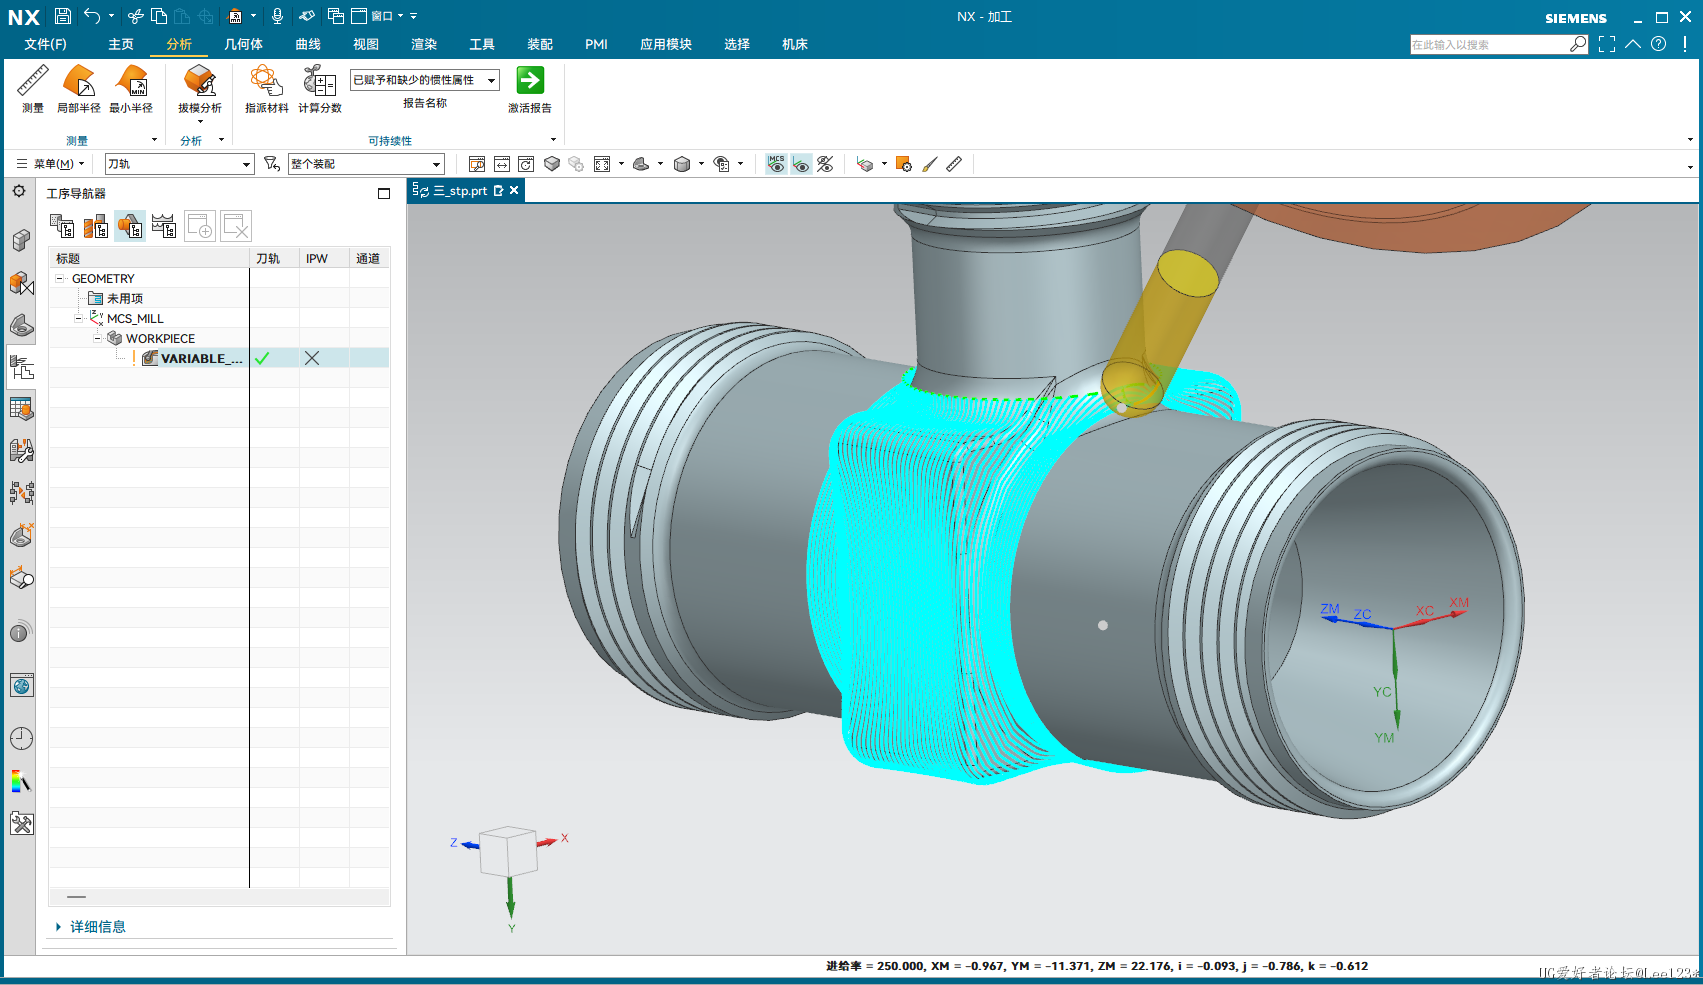The width and height of the screenshot is (1703, 985).
Task: Click the paintbrush edit display icon
Action: coord(929,164)
